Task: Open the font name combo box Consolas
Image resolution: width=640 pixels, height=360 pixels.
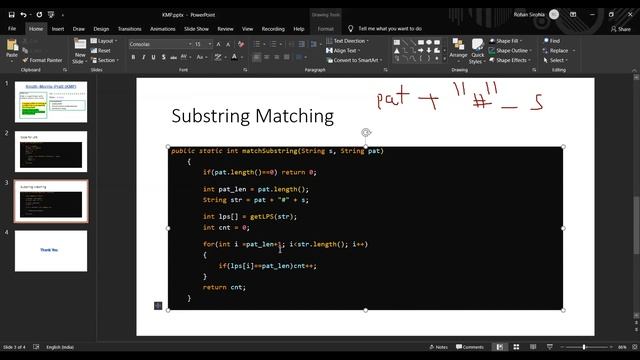Action: (160, 44)
